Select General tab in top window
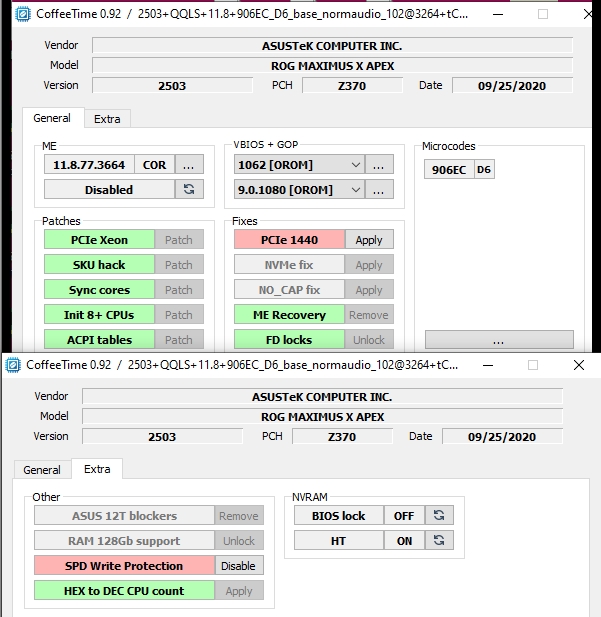The height and width of the screenshot is (617, 601). [x=52, y=118]
